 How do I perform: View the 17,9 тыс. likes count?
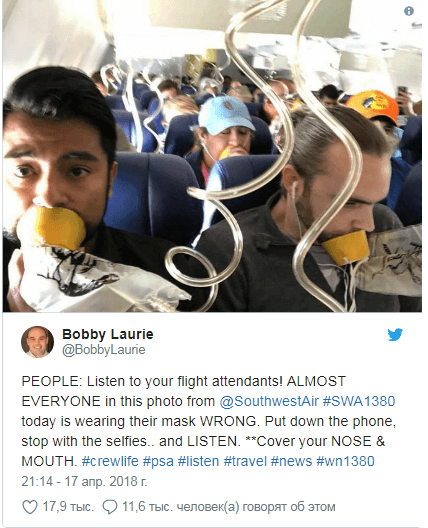click(x=67, y=507)
